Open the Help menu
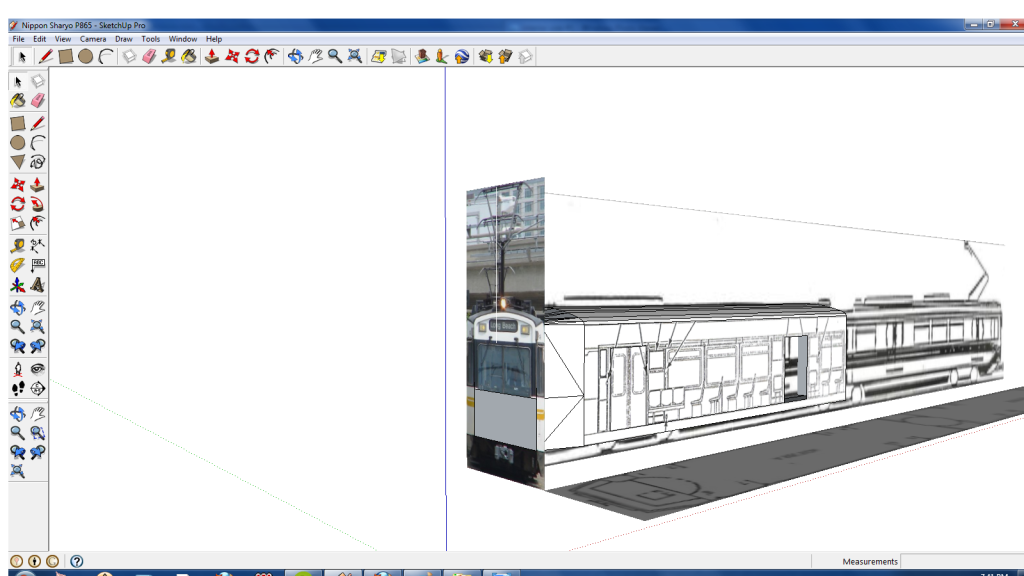The image size is (1024, 576). point(214,39)
